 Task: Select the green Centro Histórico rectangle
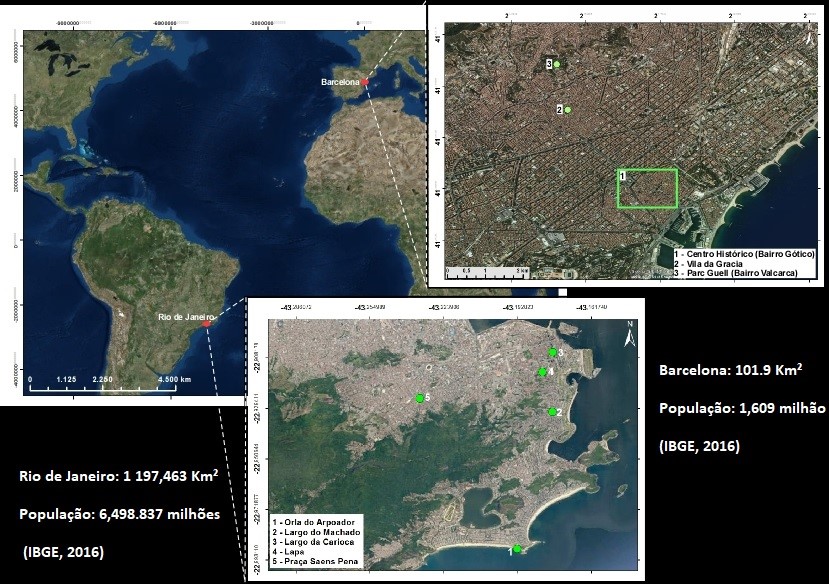[647, 188]
